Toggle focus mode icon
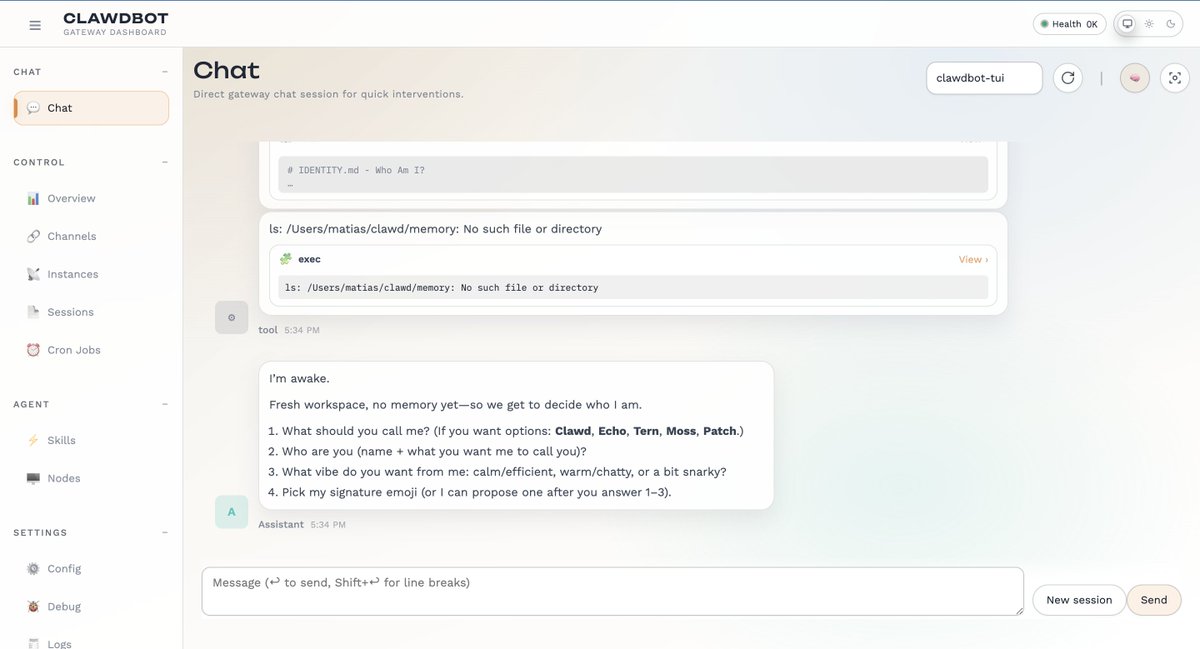Image resolution: width=1200 pixels, height=649 pixels. click(x=1175, y=78)
